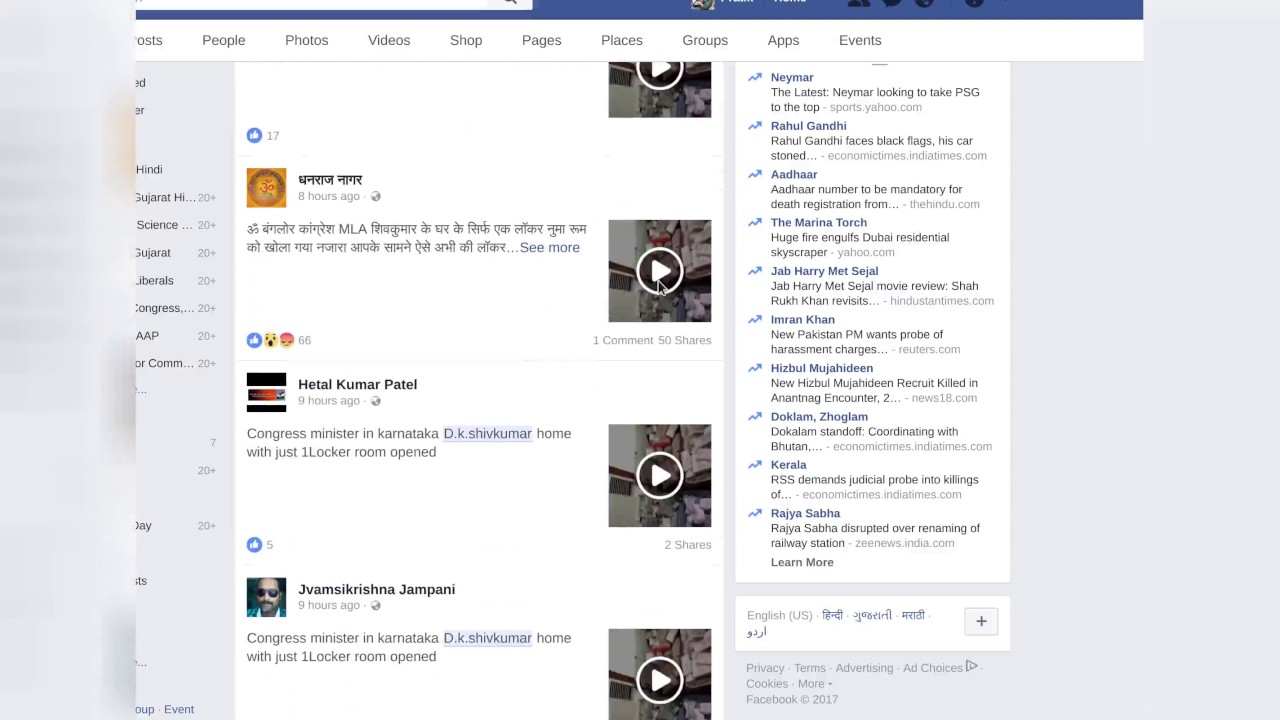The width and height of the screenshot is (1280, 720).
Task: Open the More footer dropdown
Action: (x=815, y=684)
